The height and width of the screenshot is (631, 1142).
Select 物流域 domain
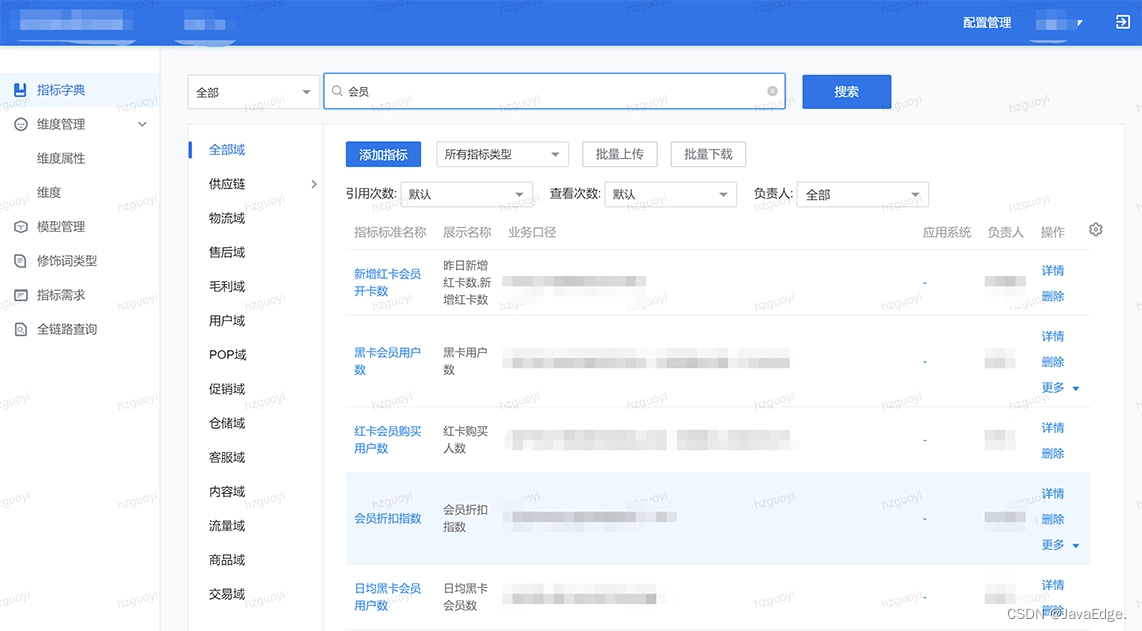tap(227, 219)
